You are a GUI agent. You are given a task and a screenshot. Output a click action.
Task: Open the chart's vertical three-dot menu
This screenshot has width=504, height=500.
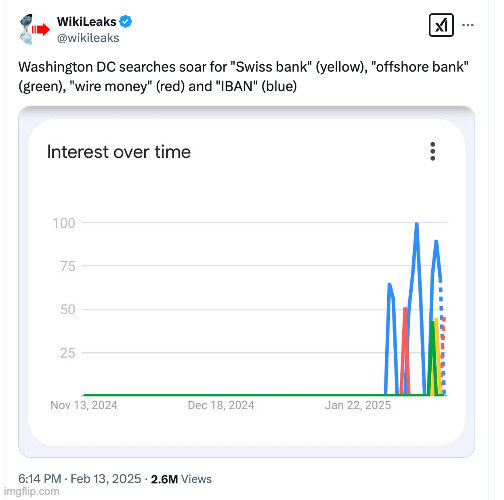click(432, 151)
